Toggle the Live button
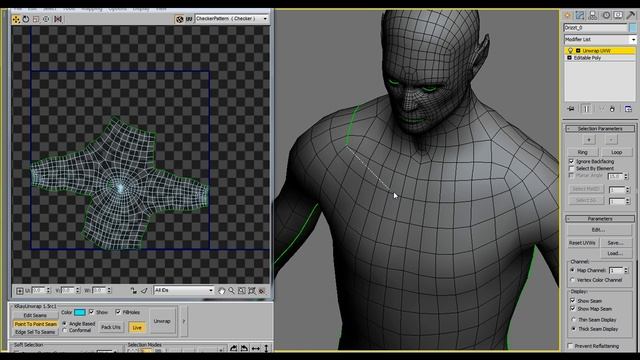The image size is (640, 360). (x=137, y=327)
